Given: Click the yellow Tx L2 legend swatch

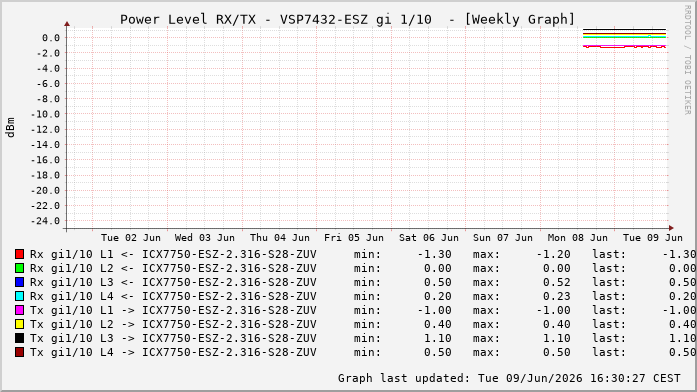Looking at the screenshot, I should [20, 324].
